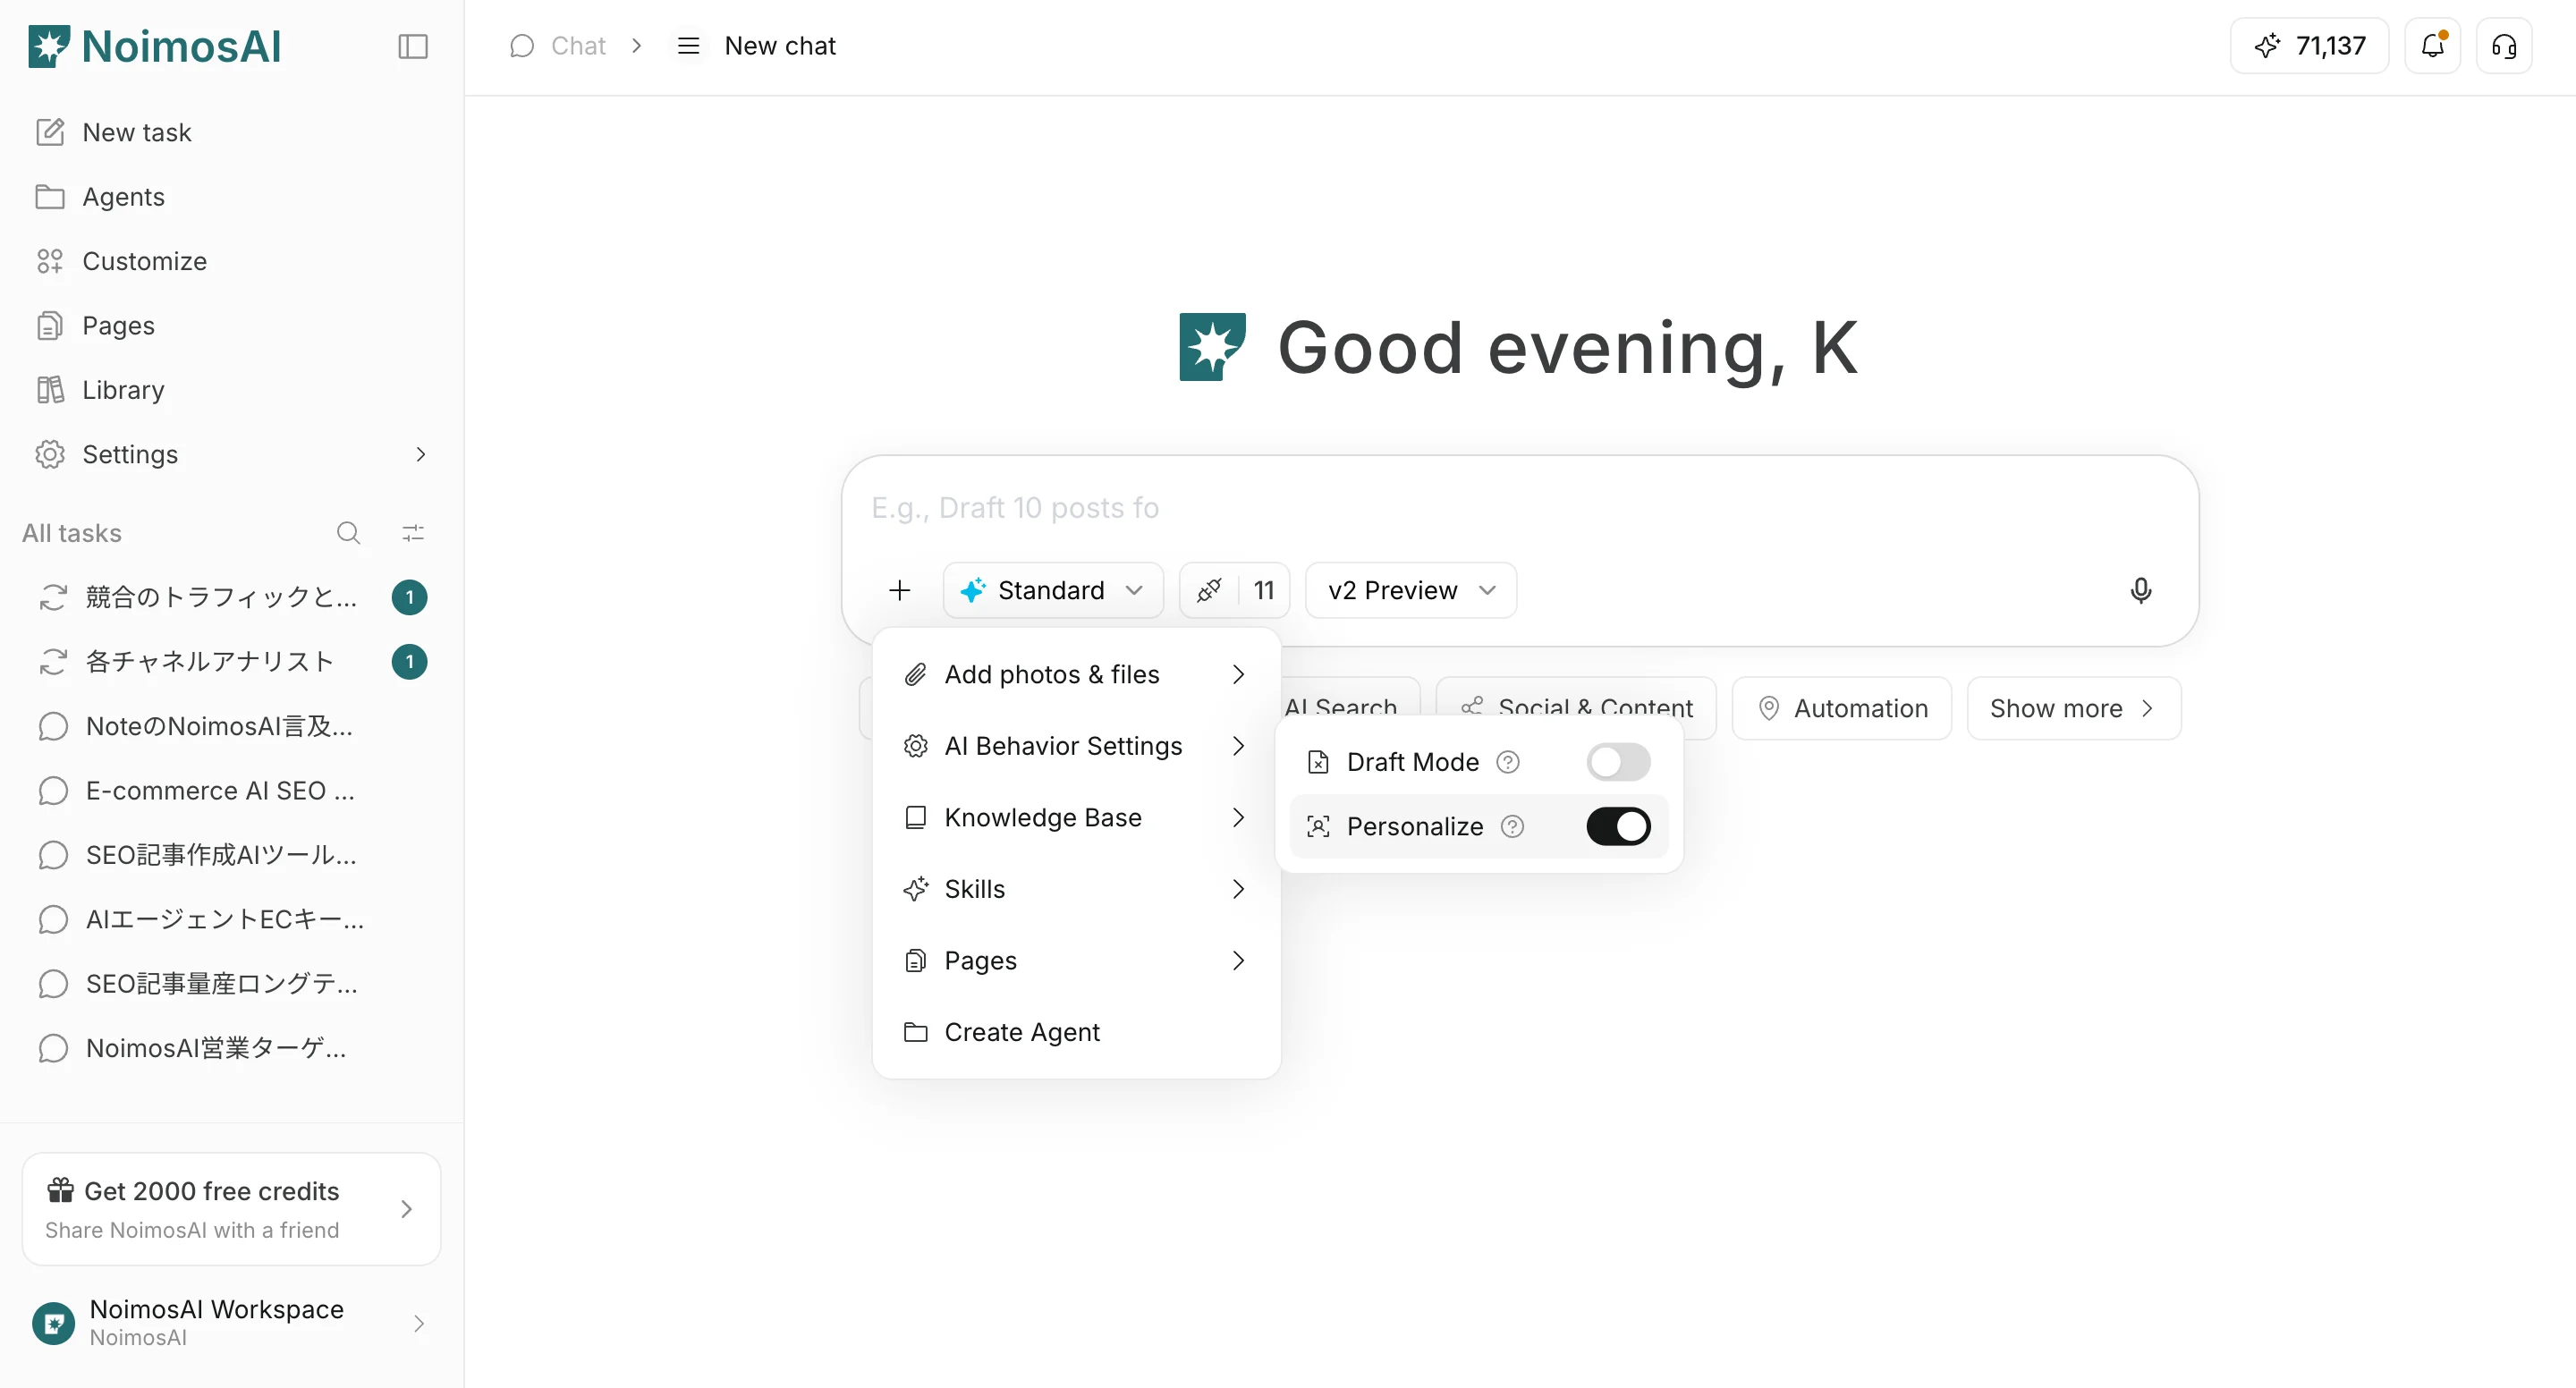Open the Skills submenu

[1076, 889]
